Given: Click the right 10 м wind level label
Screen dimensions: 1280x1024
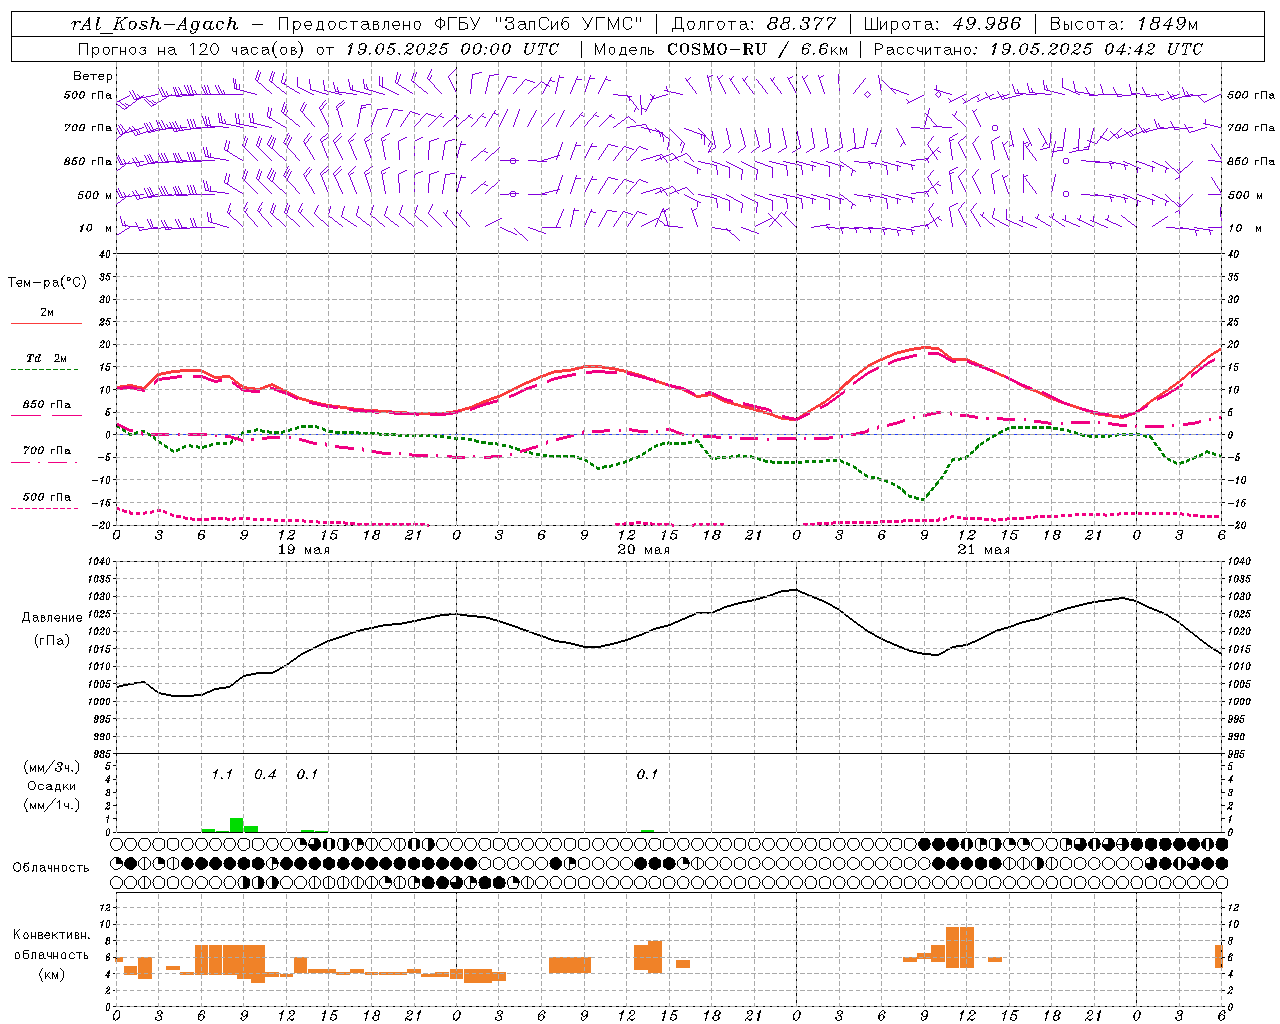Looking at the screenshot, I should (1245, 228).
